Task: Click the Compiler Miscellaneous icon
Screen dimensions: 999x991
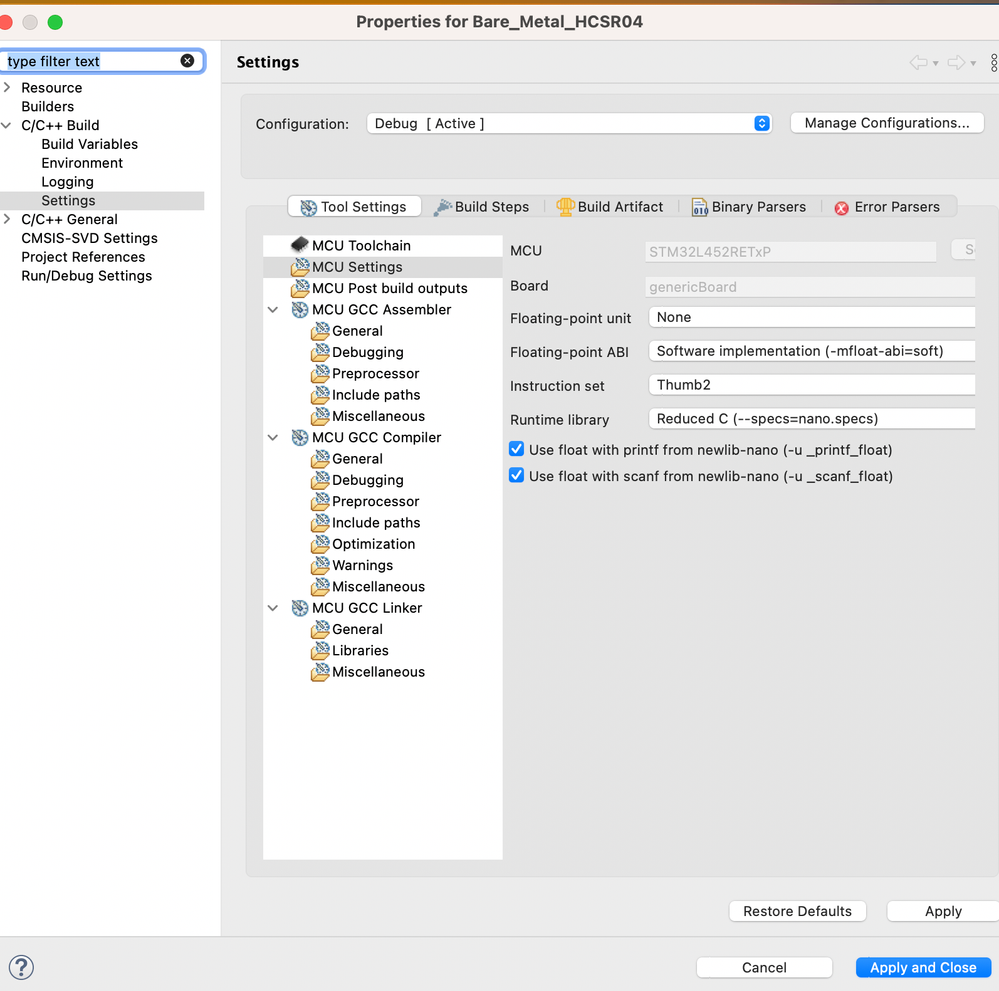Action: point(320,586)
